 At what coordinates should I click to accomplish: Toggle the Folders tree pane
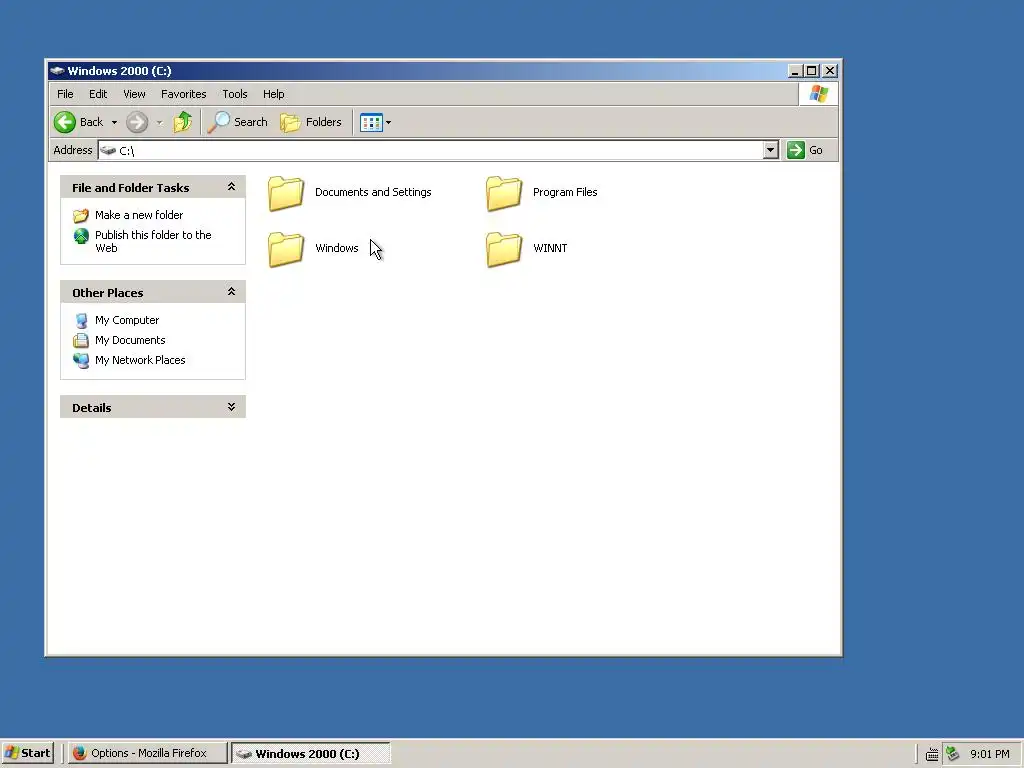click(x=311, y=122)
